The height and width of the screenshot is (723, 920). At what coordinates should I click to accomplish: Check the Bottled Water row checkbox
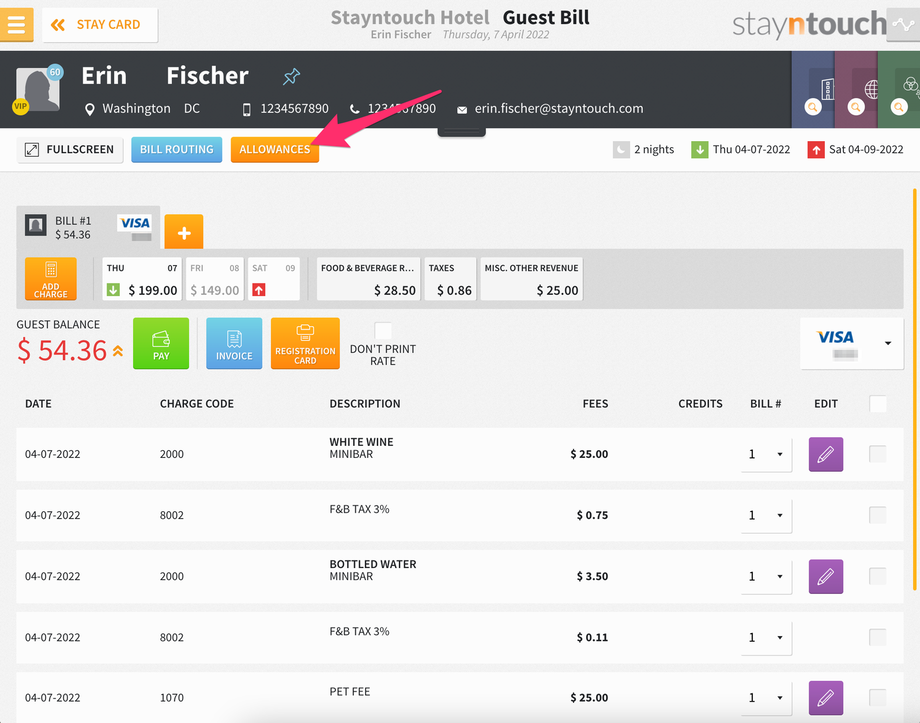878,576
